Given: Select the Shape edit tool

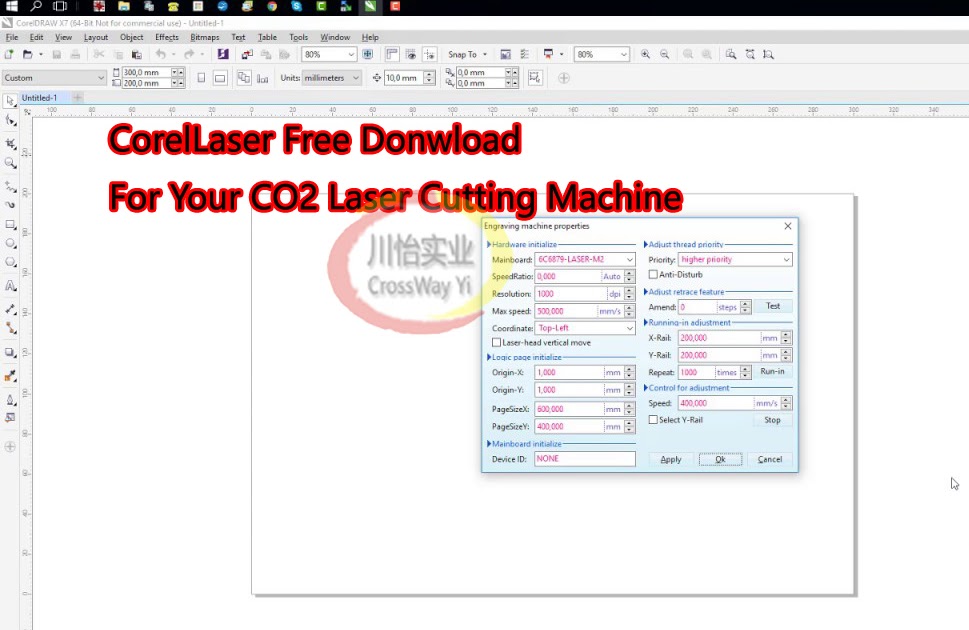Looking at the screenshot, I should pyautogui.click(x=10, y=121).
